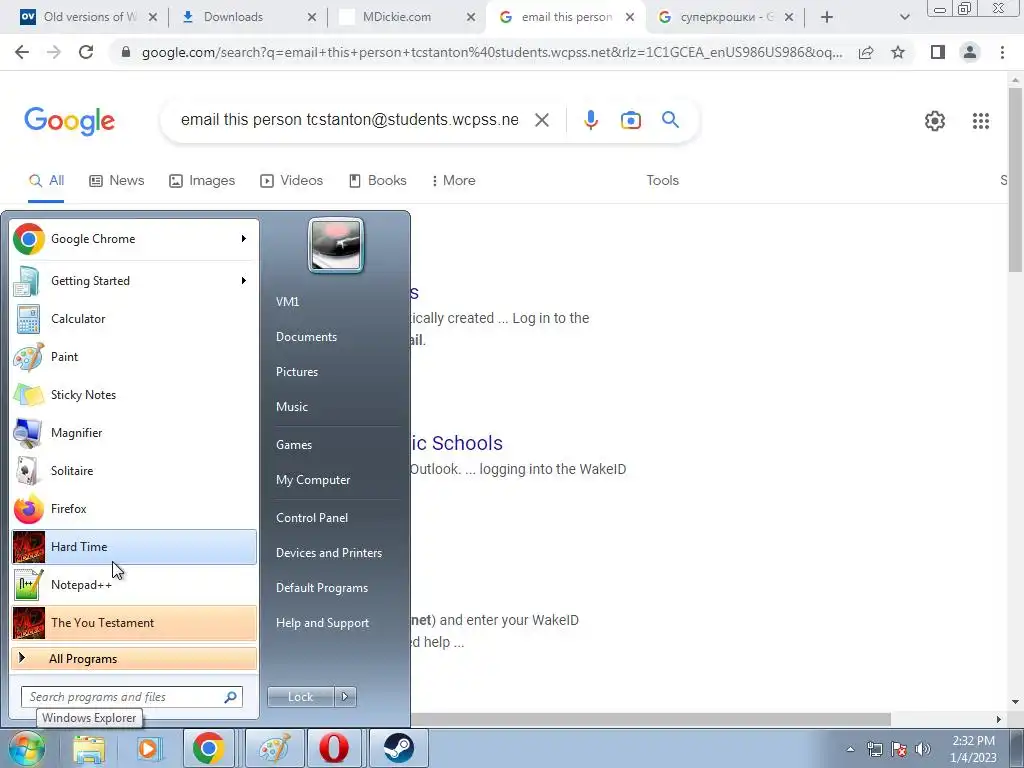Click the Firefox icon in Start menu
The width and height of the screenshot is (1024, 768).
28,509
